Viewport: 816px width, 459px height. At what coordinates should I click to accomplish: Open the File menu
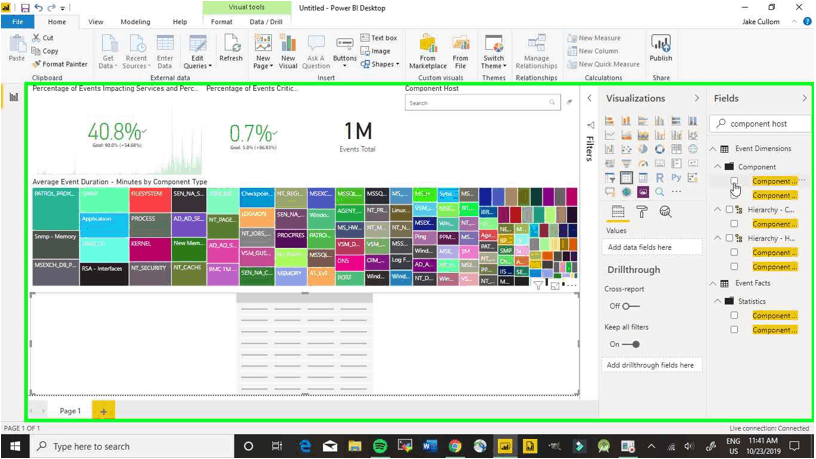point(18,22)
